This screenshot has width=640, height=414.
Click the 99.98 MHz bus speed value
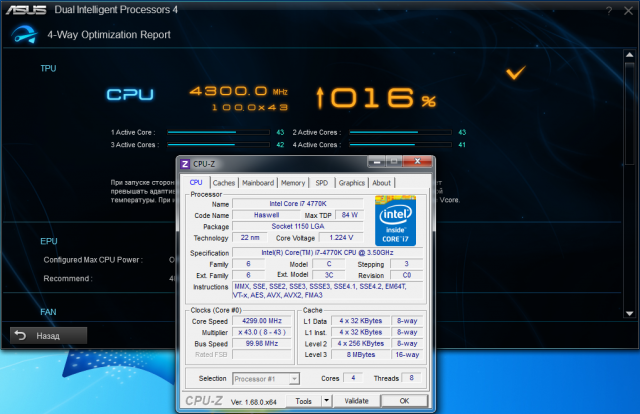point(262,343)
